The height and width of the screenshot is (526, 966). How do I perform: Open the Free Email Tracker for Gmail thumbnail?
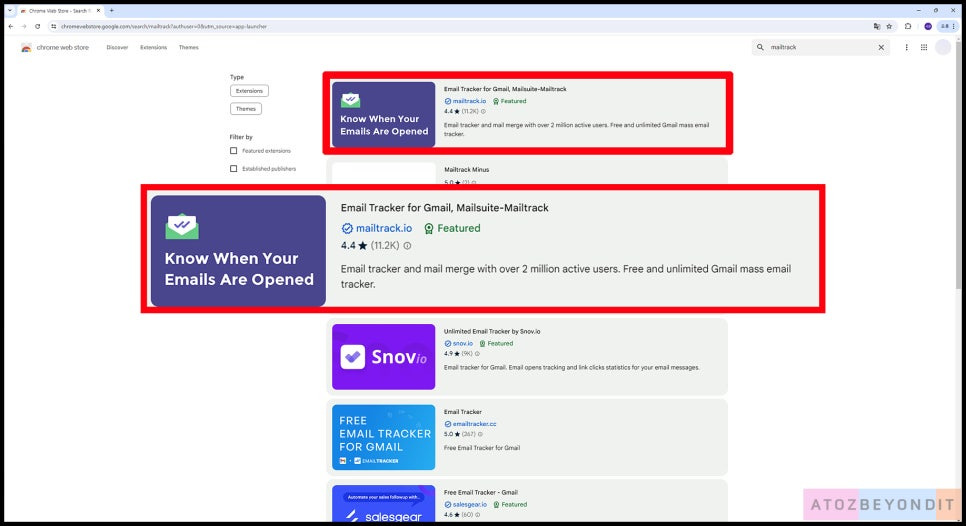point(383,437)
